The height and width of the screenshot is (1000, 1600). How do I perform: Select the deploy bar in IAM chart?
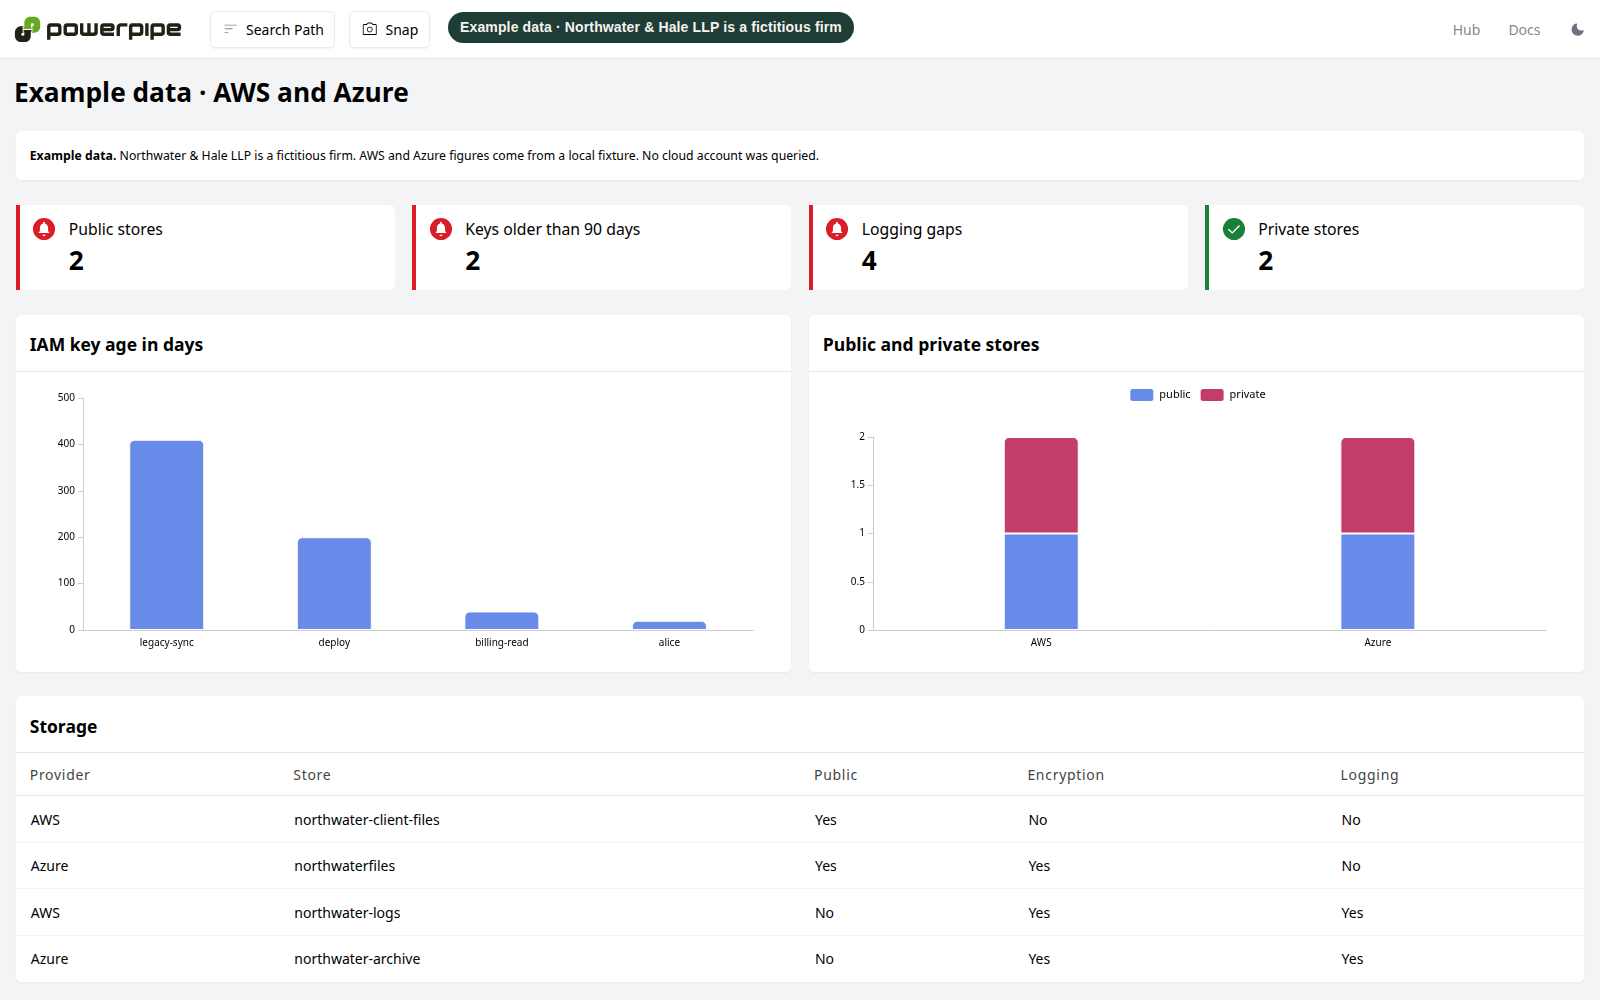coord(334,584)
